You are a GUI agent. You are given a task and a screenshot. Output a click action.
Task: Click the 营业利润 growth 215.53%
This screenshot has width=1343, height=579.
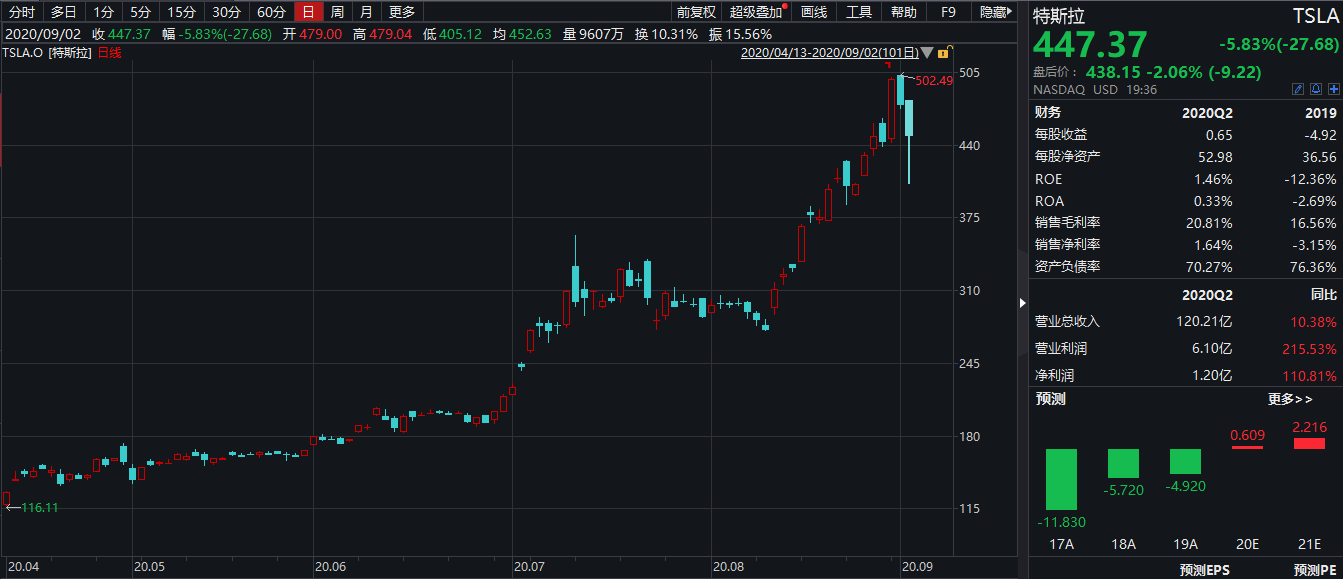pyautogui.click(x=1309, y=349)
